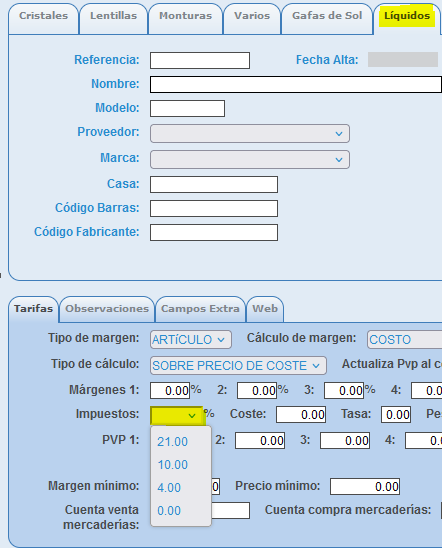Click the PVP 2 price field
The width and height of the screenshot is (442, 548).
coord(260,440)
